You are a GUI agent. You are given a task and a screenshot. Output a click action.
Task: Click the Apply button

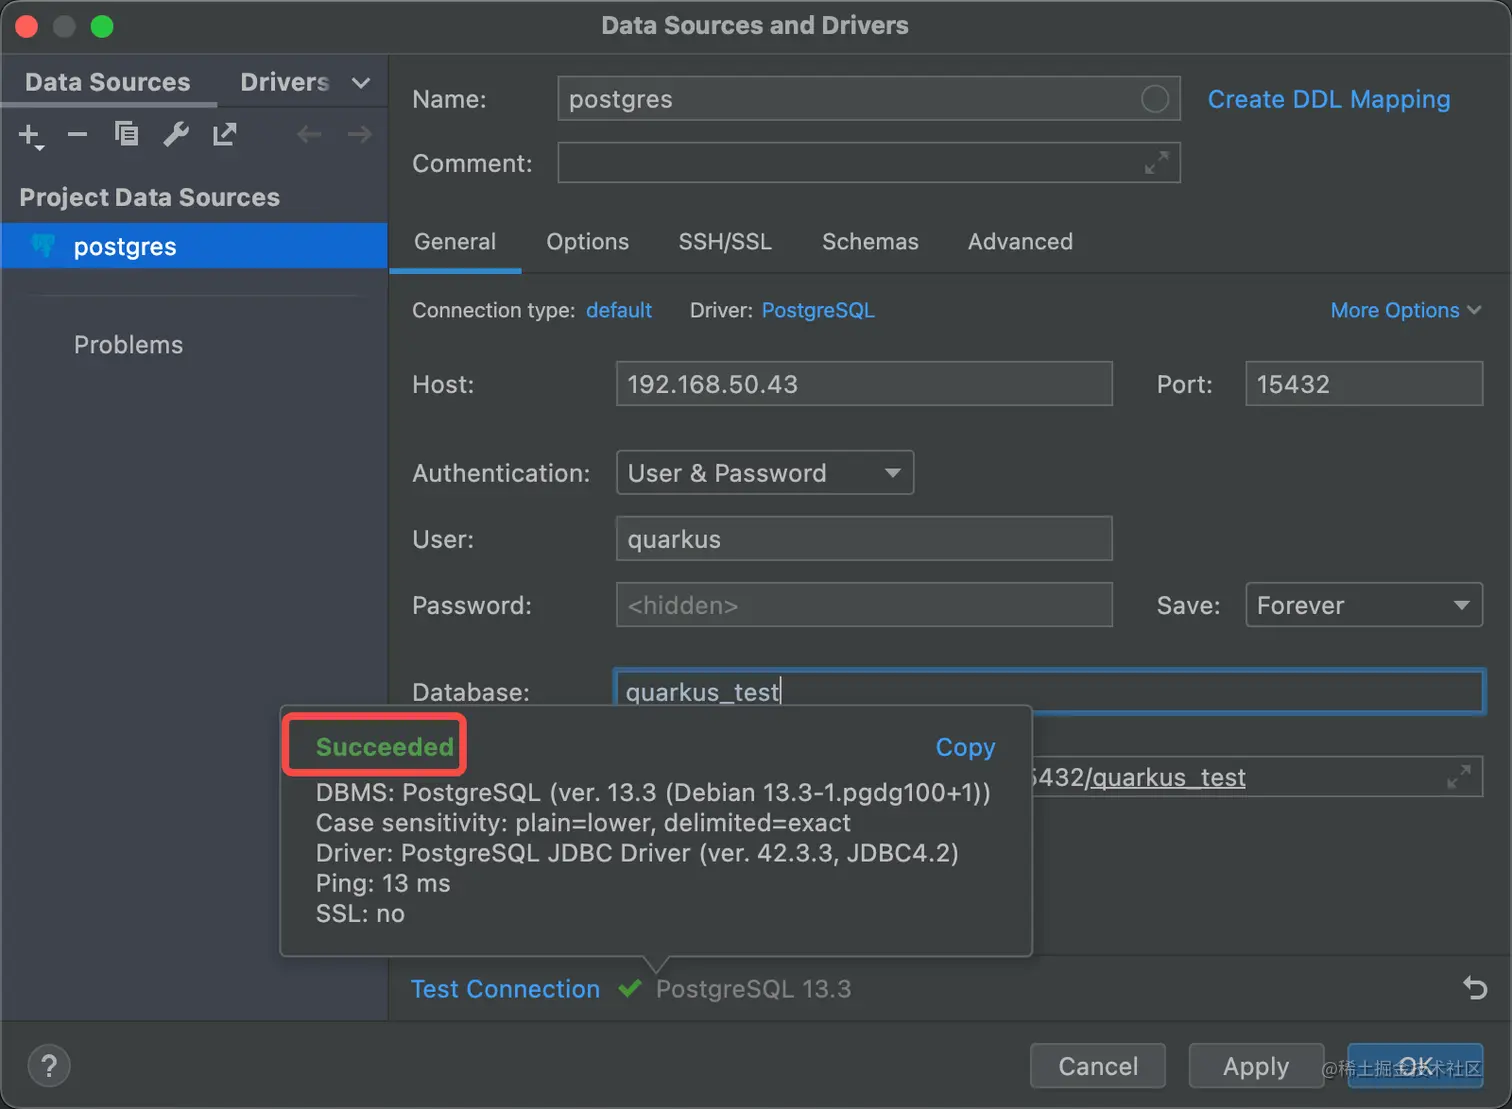pyautogui.click(x=1256, y=1066)
